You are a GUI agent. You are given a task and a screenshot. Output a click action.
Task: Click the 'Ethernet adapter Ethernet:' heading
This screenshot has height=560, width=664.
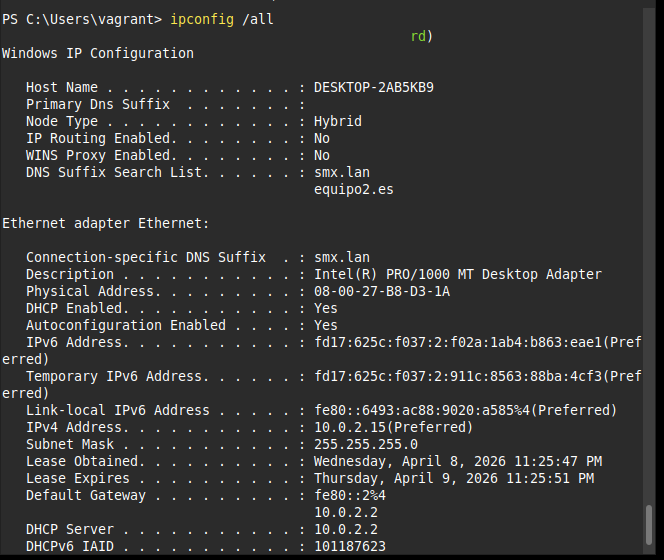coord(106,223)
